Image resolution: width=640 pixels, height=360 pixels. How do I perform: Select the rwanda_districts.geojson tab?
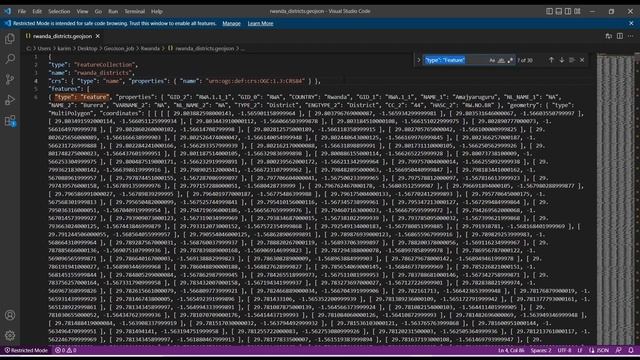(62, 36)
